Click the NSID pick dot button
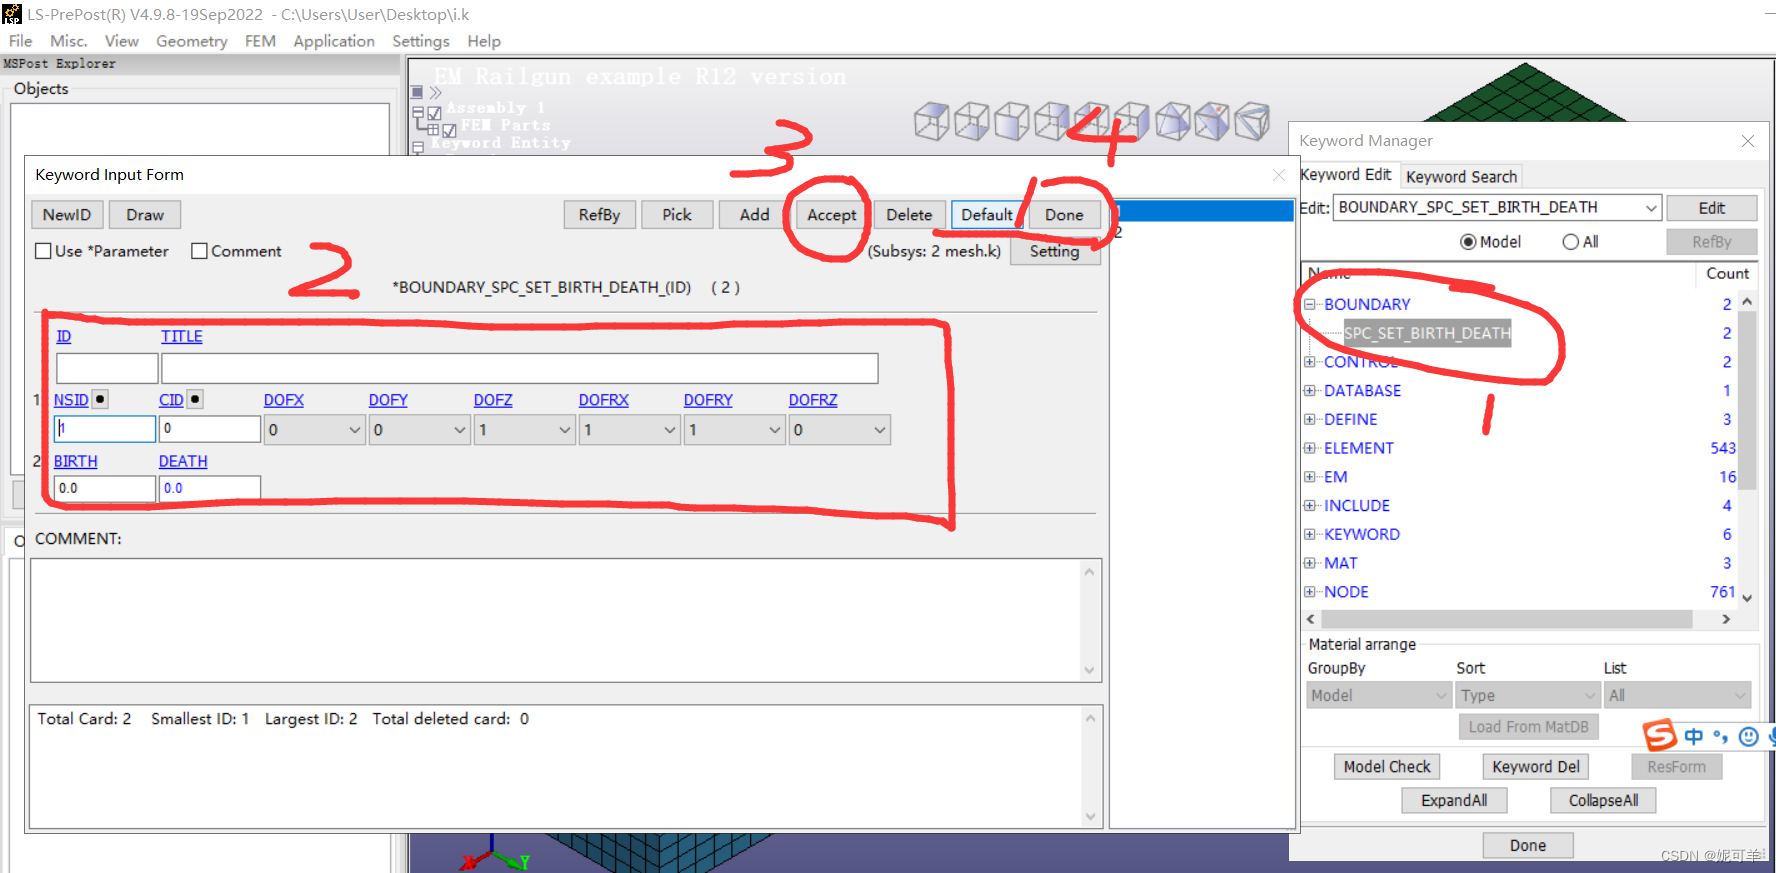 [100, 399]
